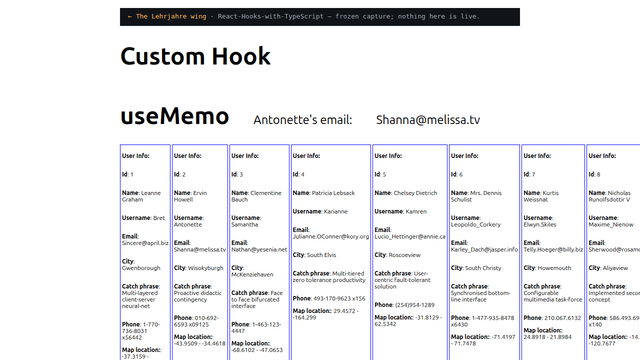Click phone '1-477-935-8478 x6430'
This screenshot has width=640, height=360.
pyautogui.click(x=482, y=321)
